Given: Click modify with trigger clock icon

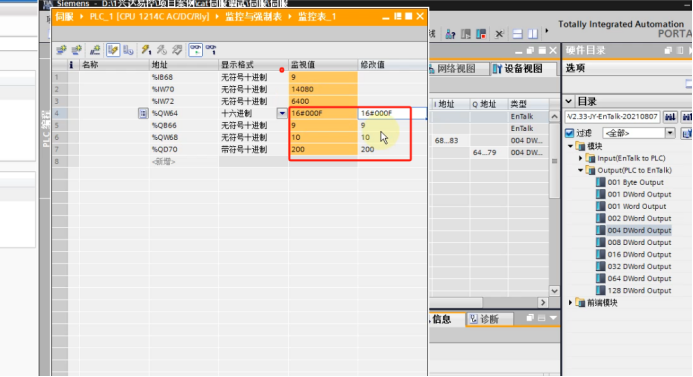Looking at the screenshot, I should click(161, 50).
